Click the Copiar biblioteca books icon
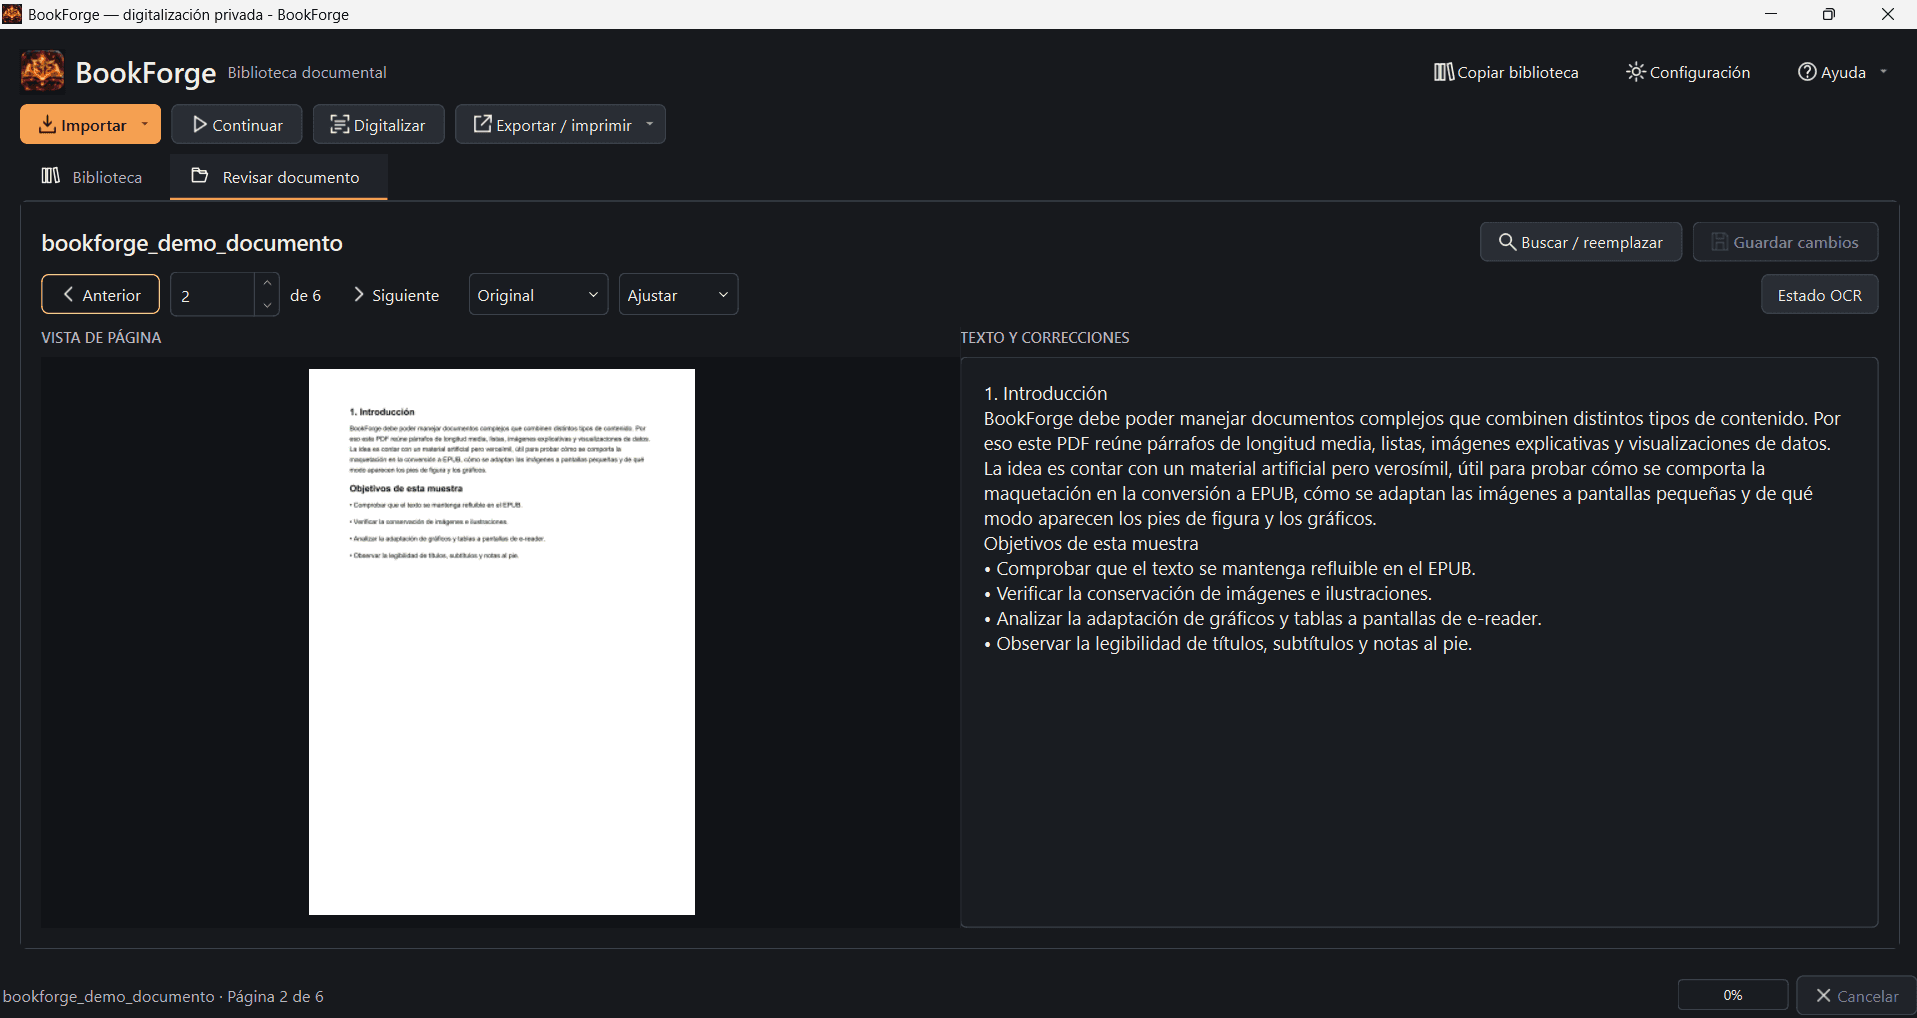Viewport: 1917px width, 1018px height. 1444,72
